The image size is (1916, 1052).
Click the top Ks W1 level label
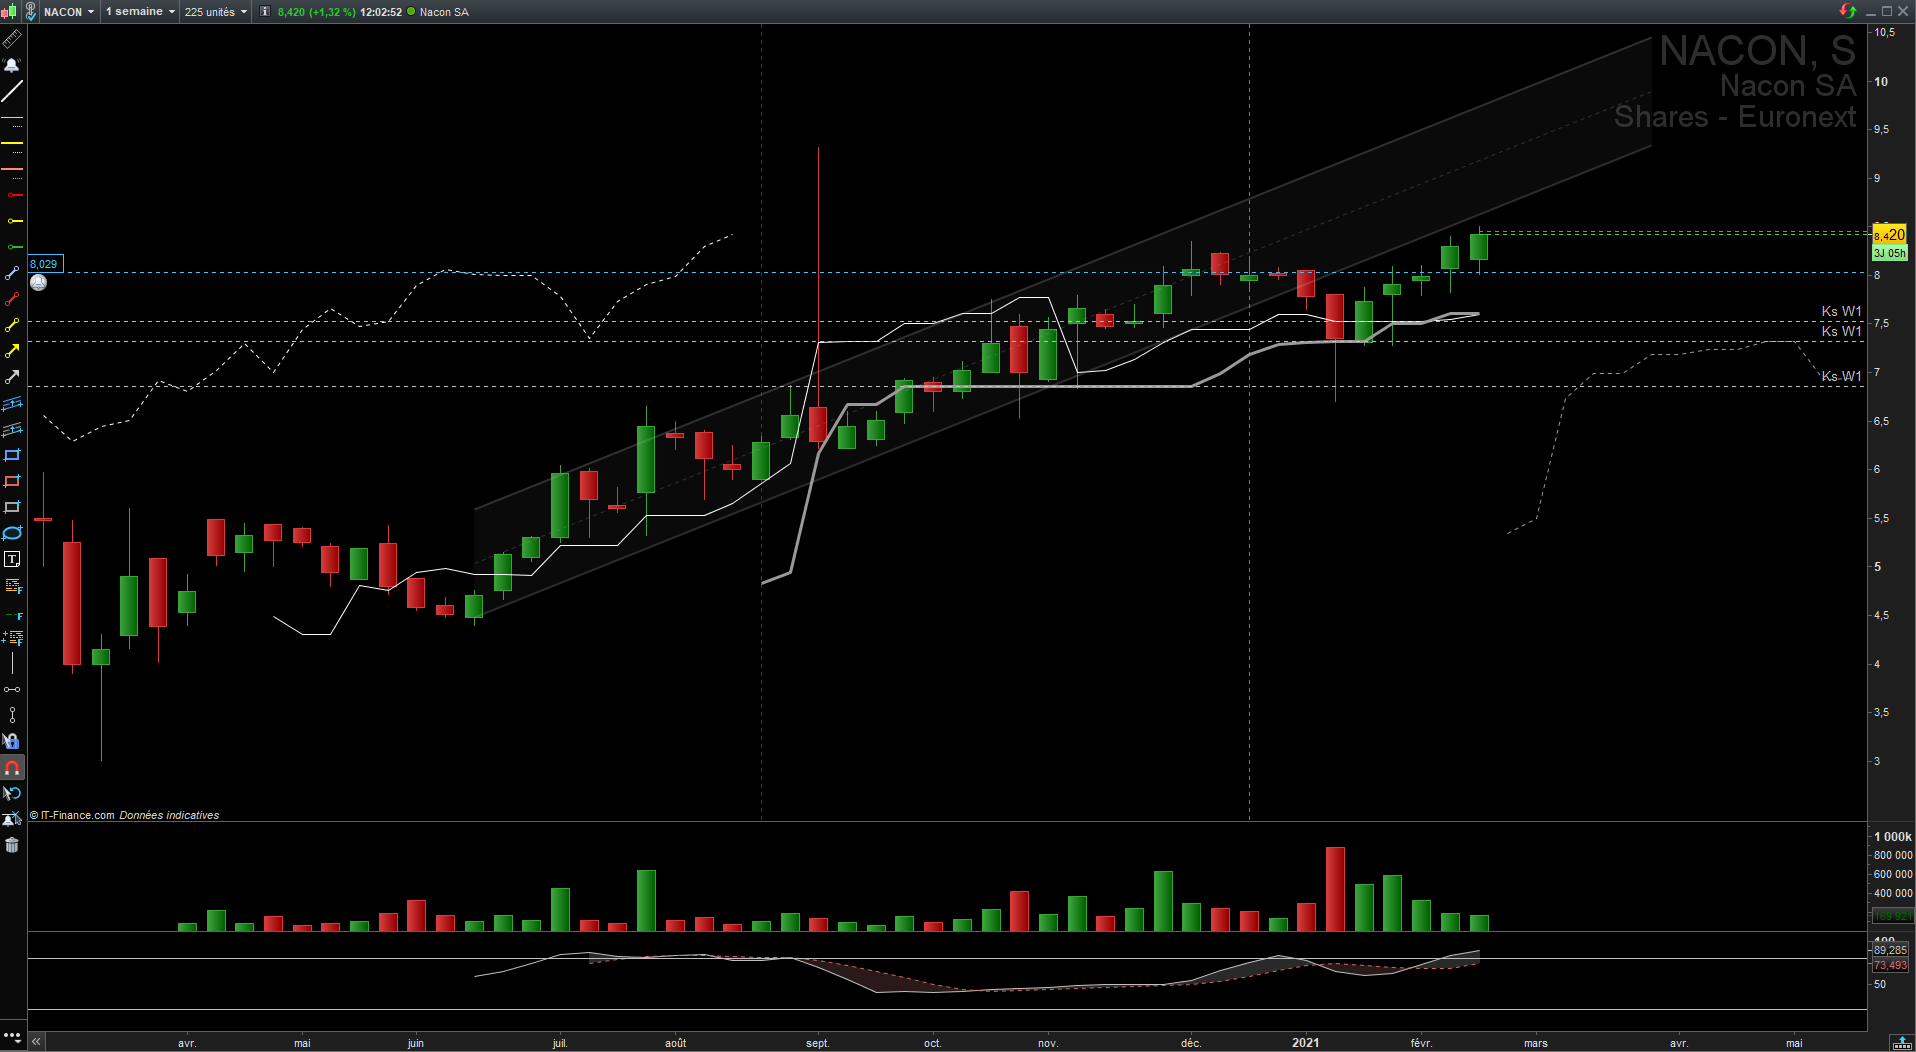(x=1841, y=311)
